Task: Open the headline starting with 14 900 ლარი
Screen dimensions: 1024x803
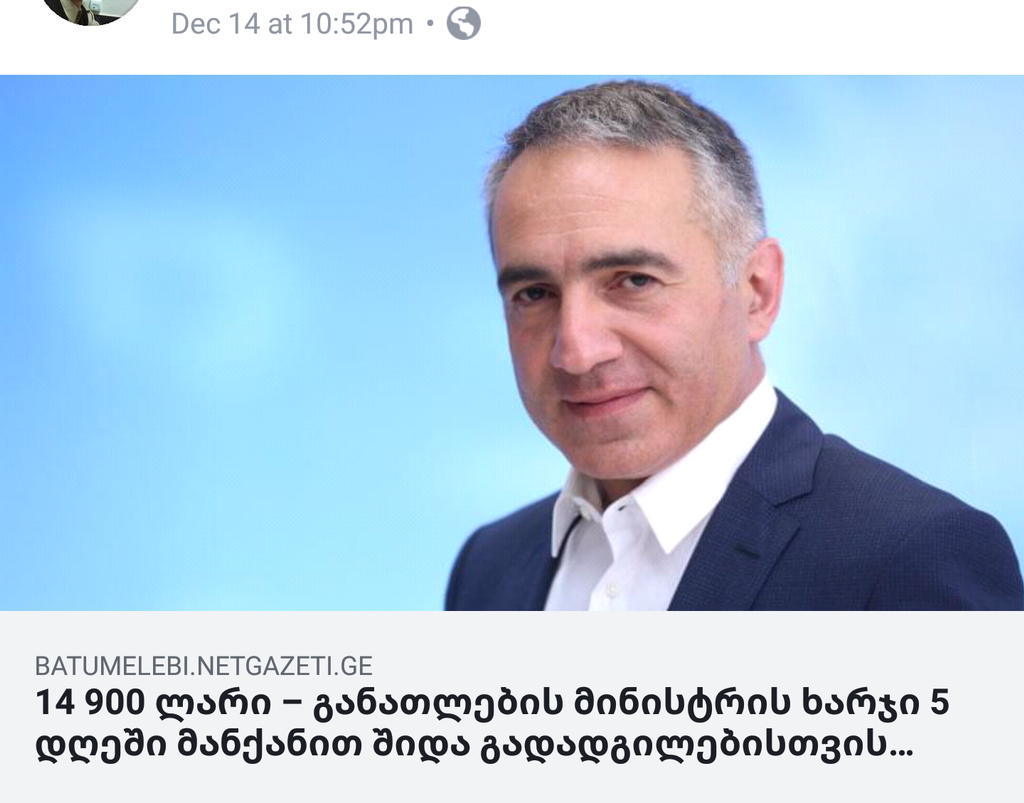Action: click(x=491, y=724)
